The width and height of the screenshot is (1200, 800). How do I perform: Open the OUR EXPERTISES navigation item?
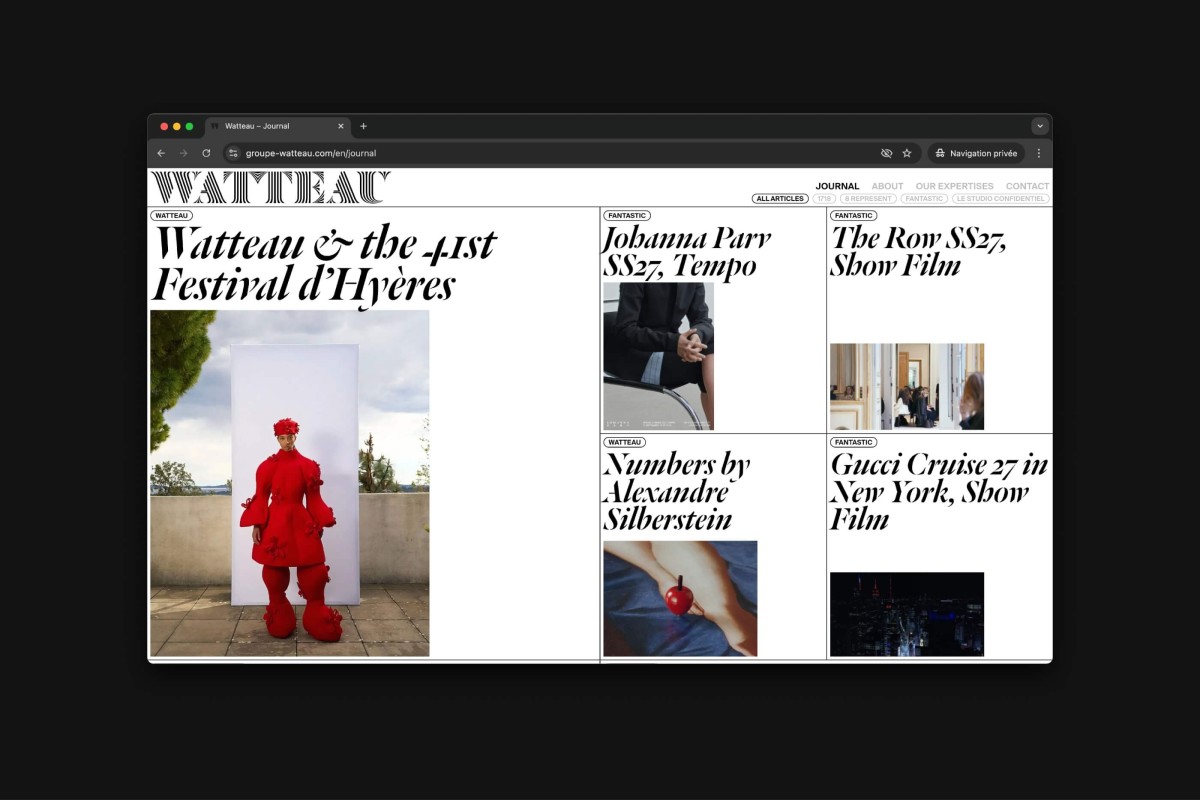pyautogui.click(x=955, y=186)
